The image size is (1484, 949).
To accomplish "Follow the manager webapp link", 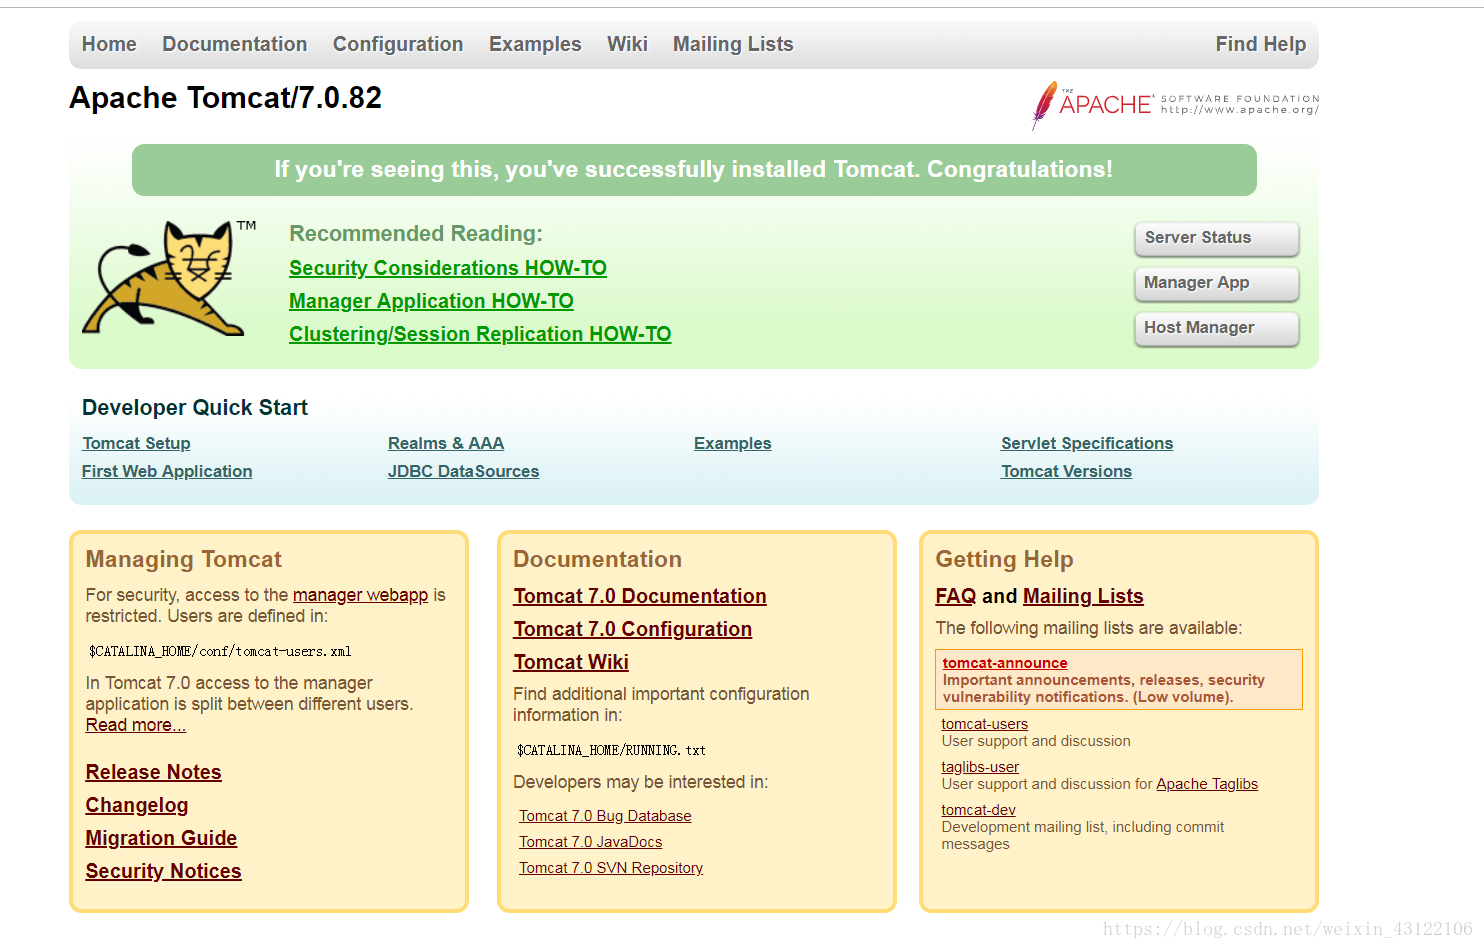I will tap(360, 595).
